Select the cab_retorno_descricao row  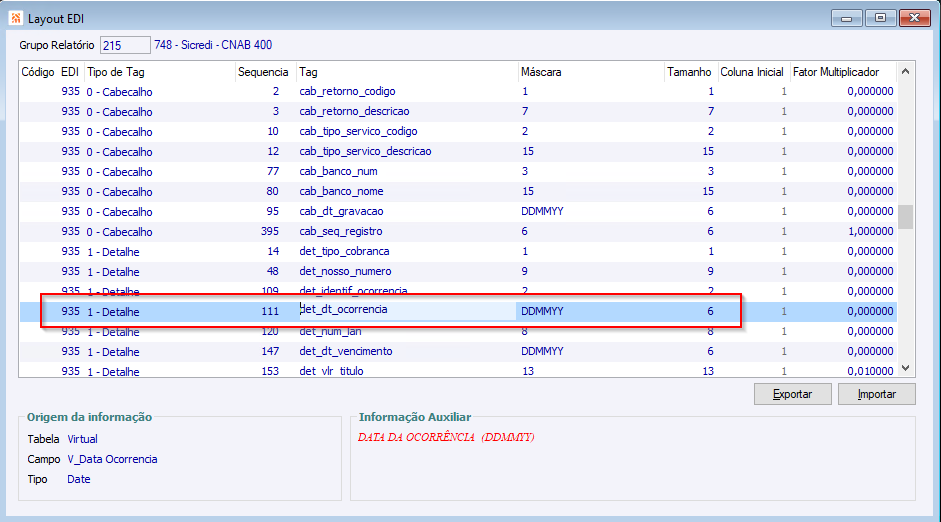click(458, 112)
